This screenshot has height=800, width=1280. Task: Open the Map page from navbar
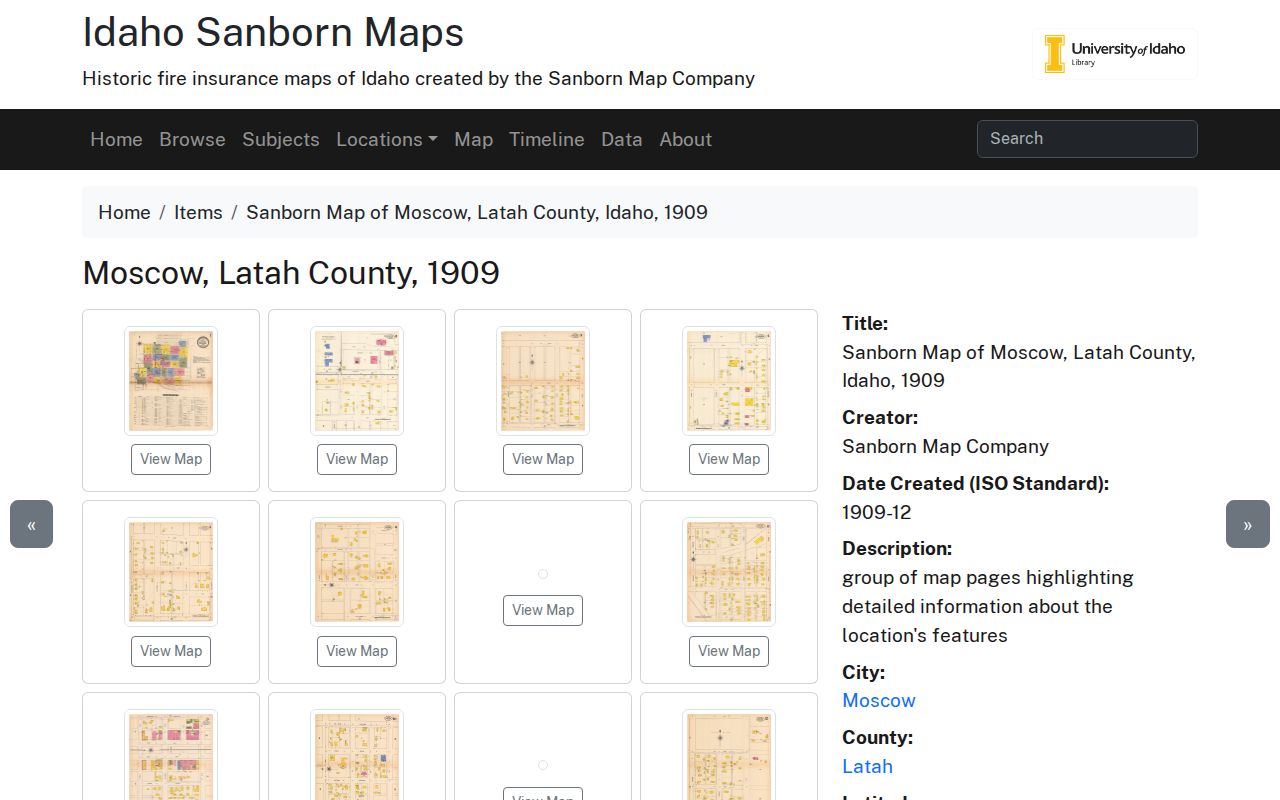click(x=473, y=139)
